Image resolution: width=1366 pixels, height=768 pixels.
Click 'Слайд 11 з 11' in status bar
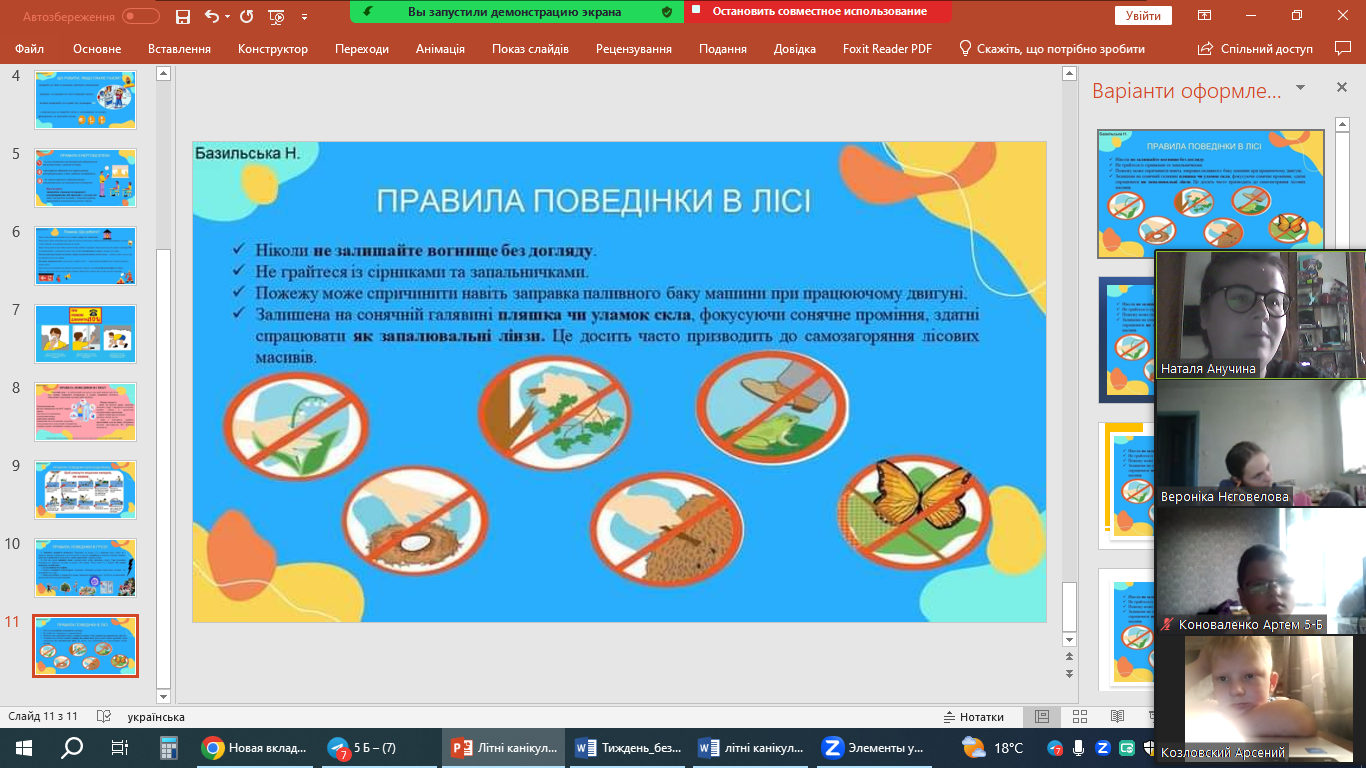(43, 717)
